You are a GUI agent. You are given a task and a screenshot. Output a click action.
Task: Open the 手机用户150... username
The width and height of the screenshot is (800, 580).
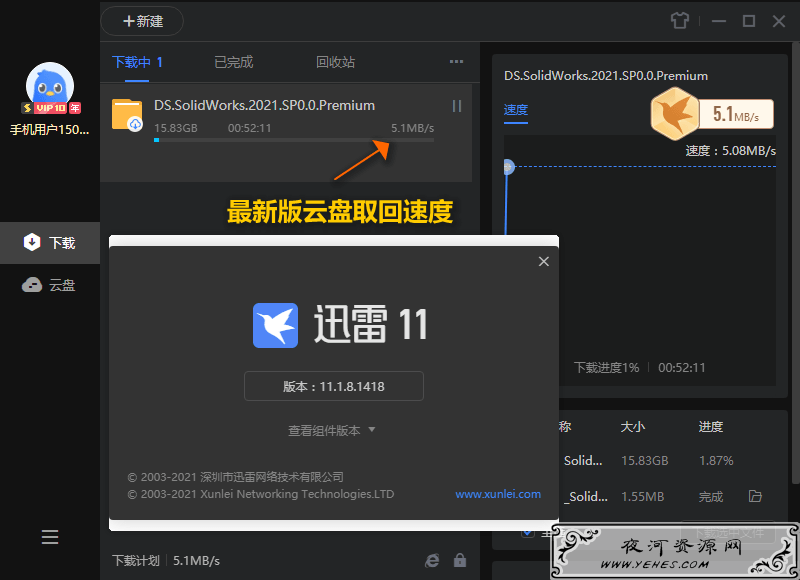click(x=49, y=130)
